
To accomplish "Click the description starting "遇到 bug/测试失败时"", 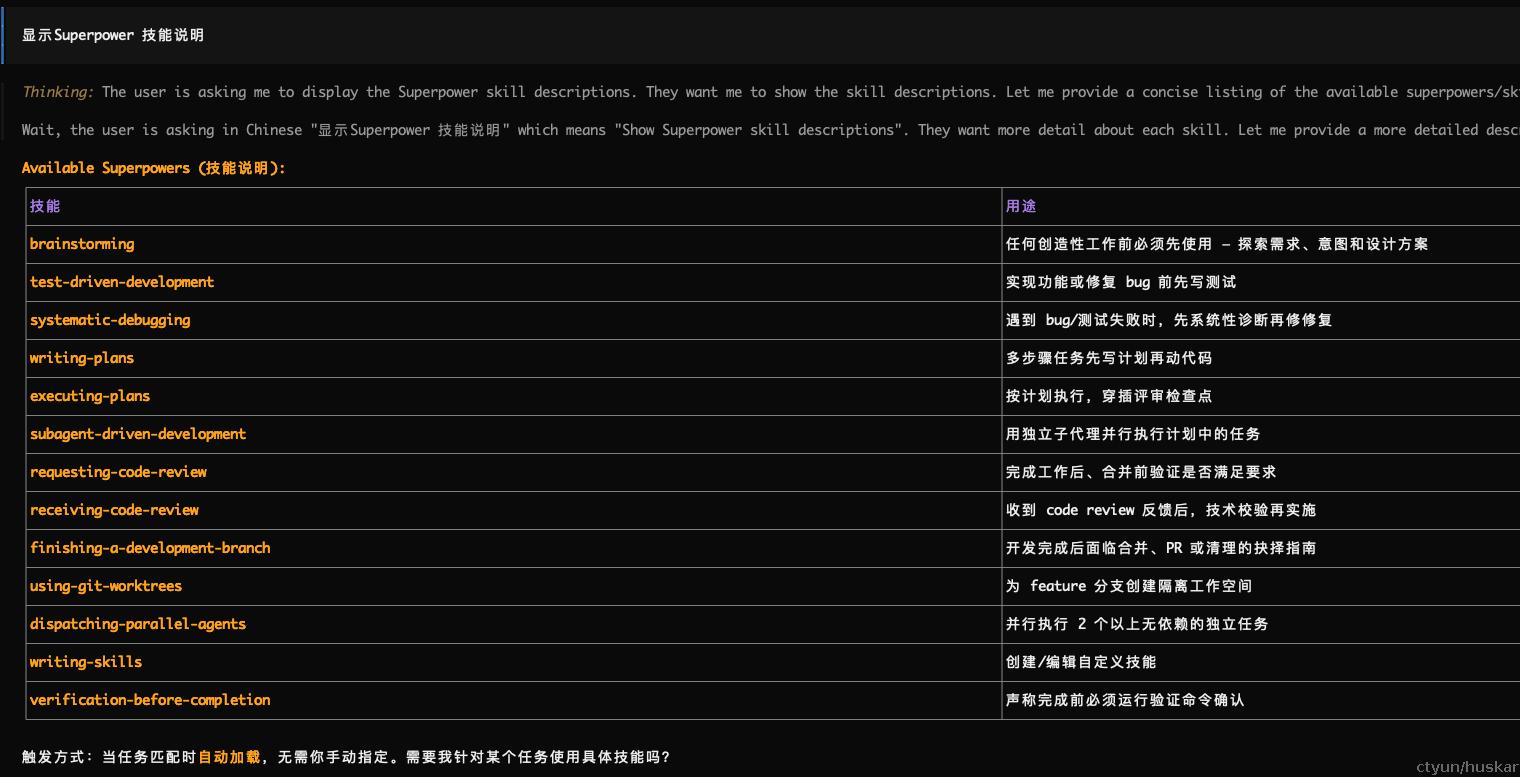I will 1169,320.
